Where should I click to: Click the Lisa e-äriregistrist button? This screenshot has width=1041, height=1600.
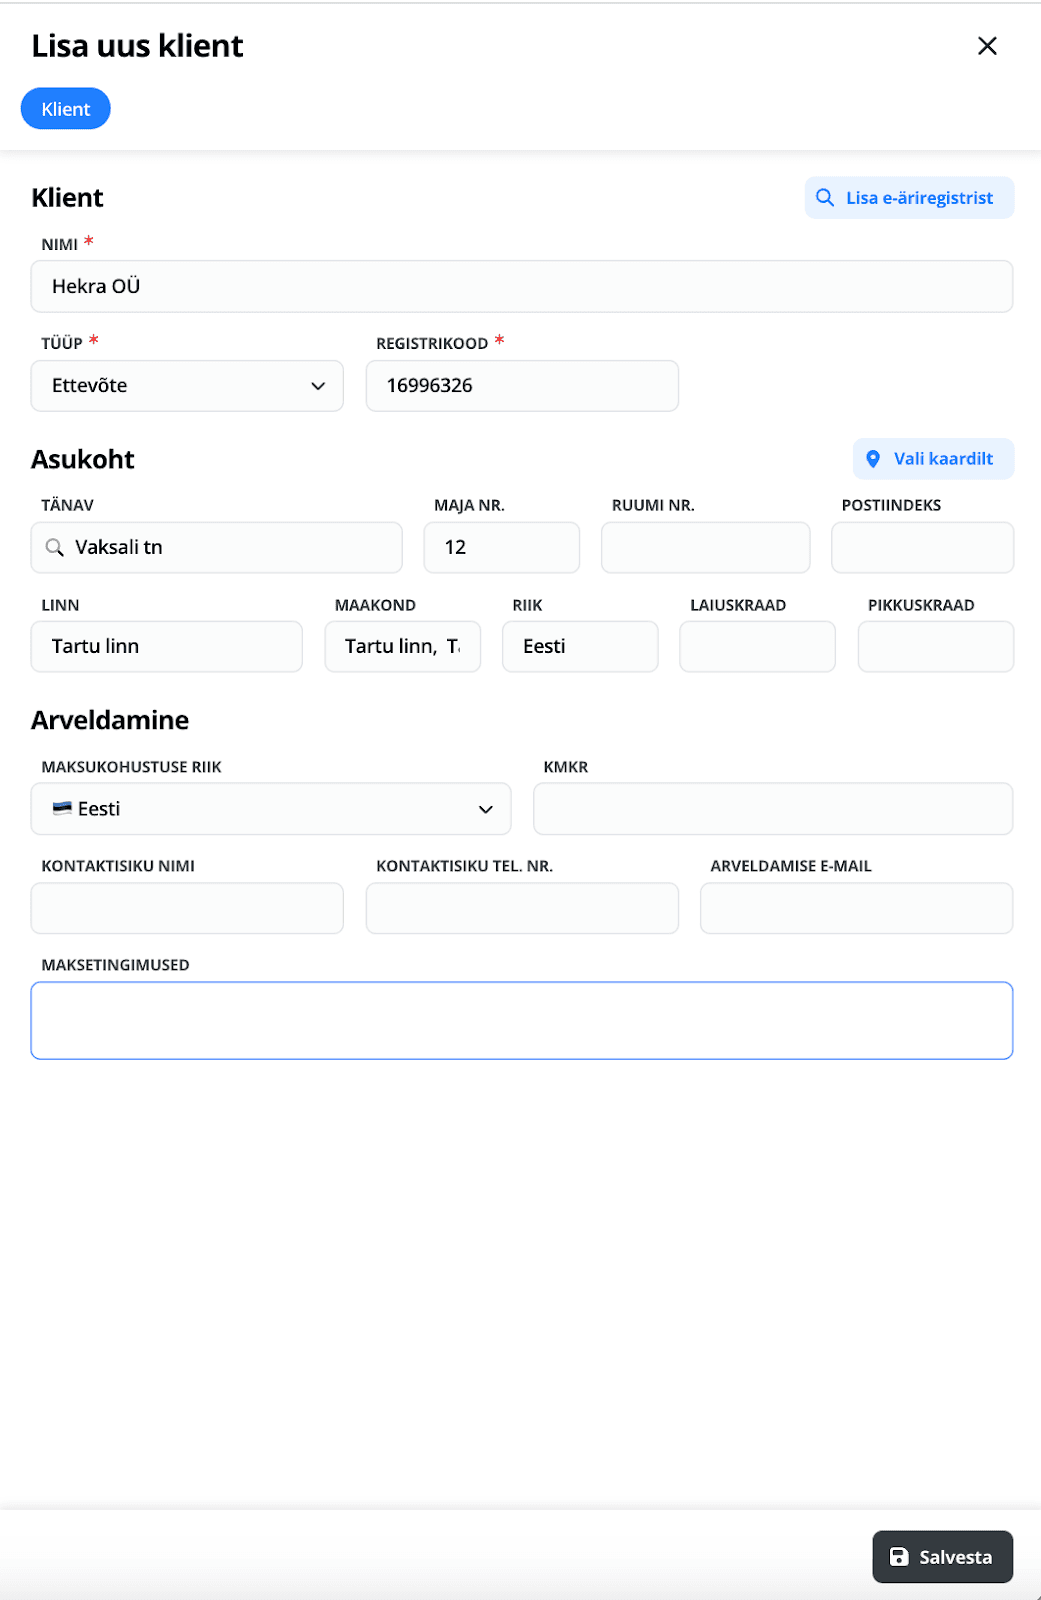tap(909, 198)
